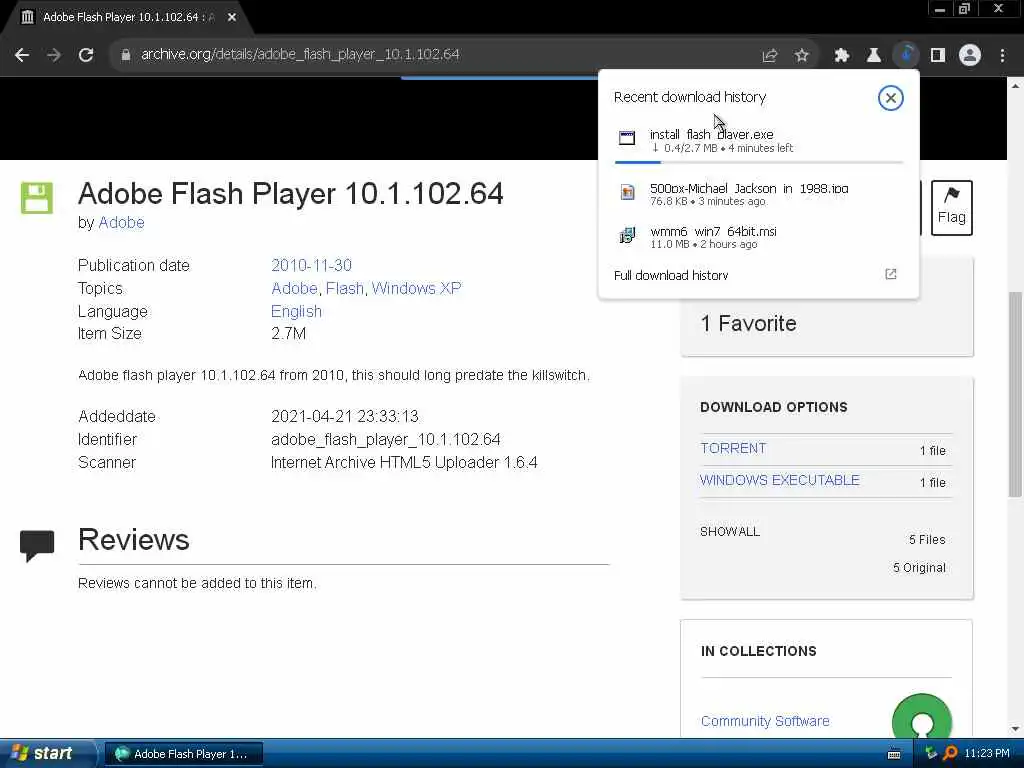Click the flash player download progress bar
The image size is (1024, 768).
point(759,162)
